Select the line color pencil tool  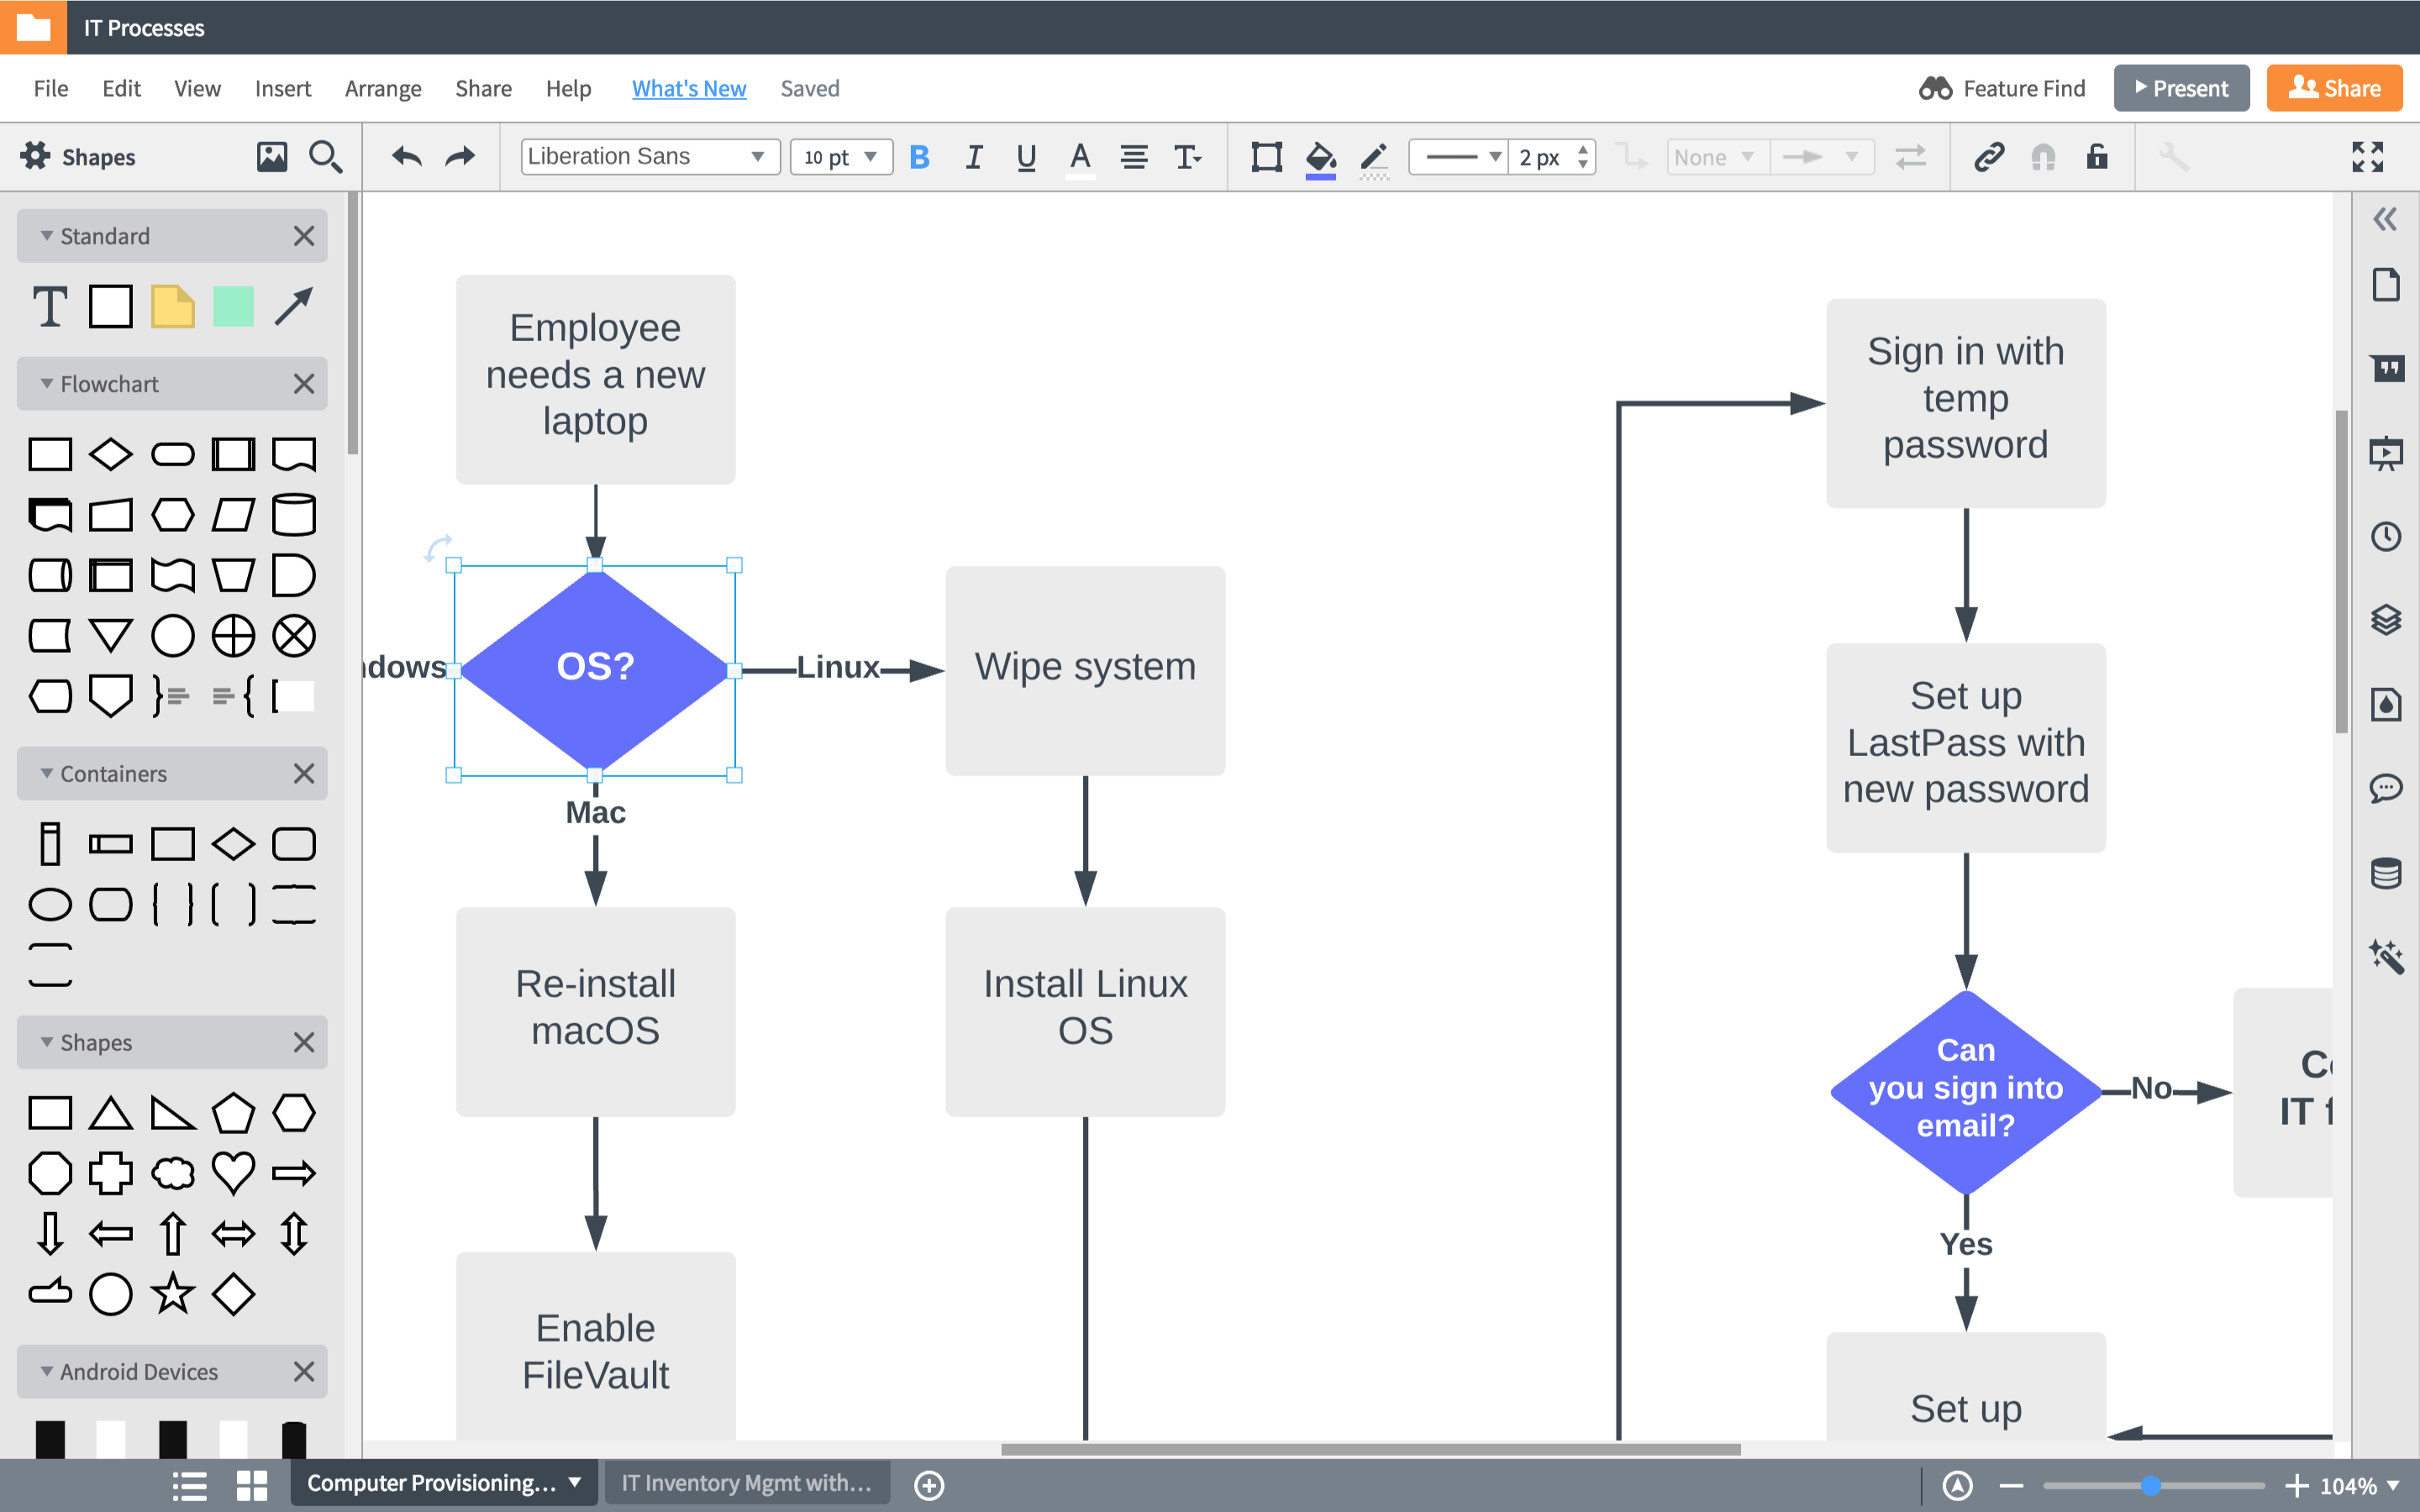pos(1373,157)
